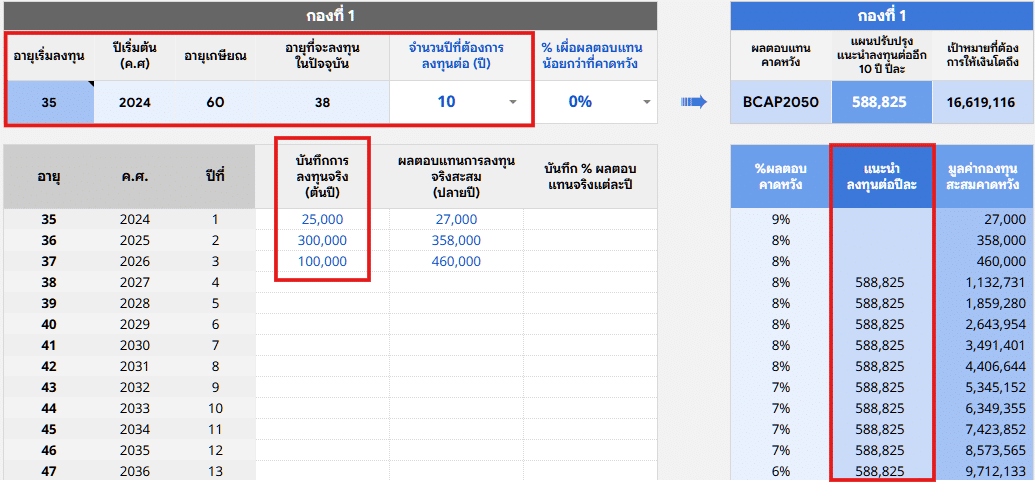
Task: Click the ผลตอบแทนการลงทุนจริงสะสม (ปลายปี) header
Action: pyautogui.click(x=457, y=176)
